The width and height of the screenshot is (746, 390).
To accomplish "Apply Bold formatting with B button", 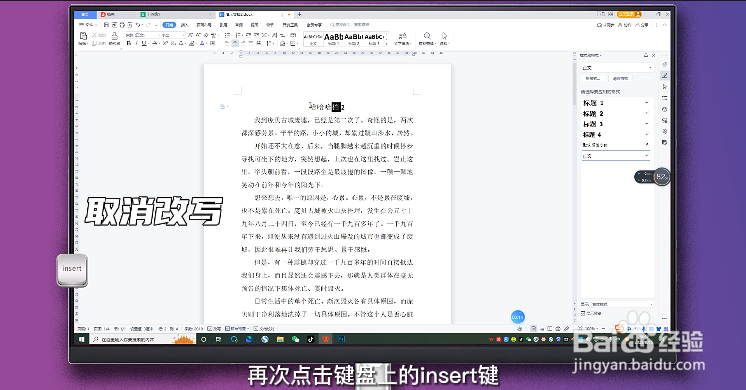I will point(129,43).
